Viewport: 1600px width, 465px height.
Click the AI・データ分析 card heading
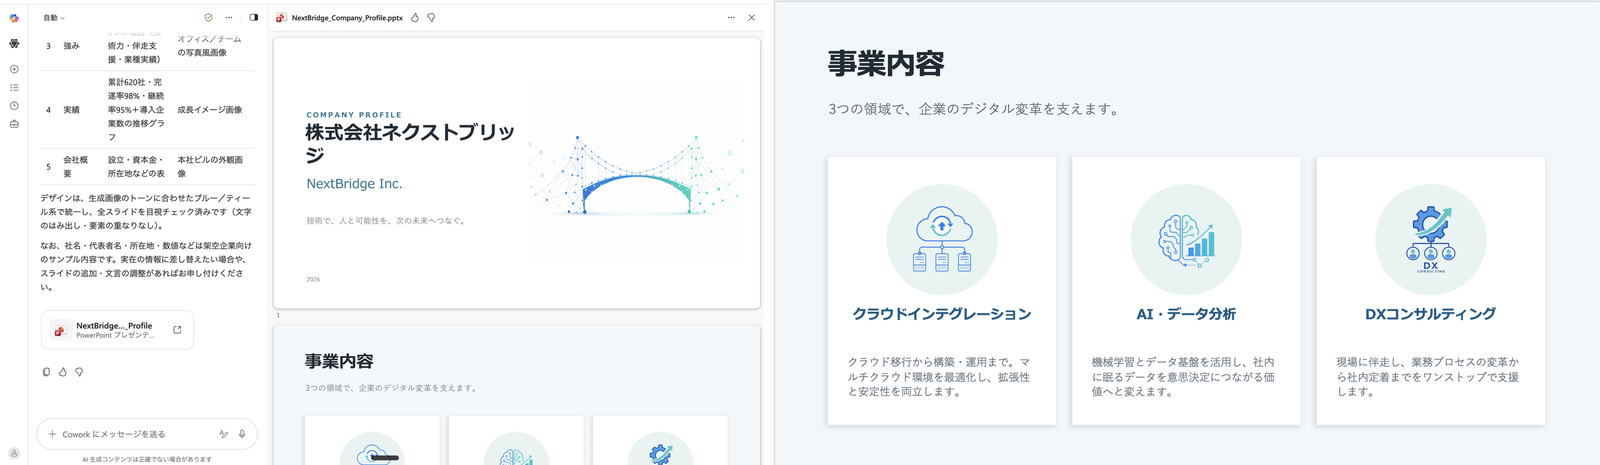pyautogui.click(x=1186, y=314)
